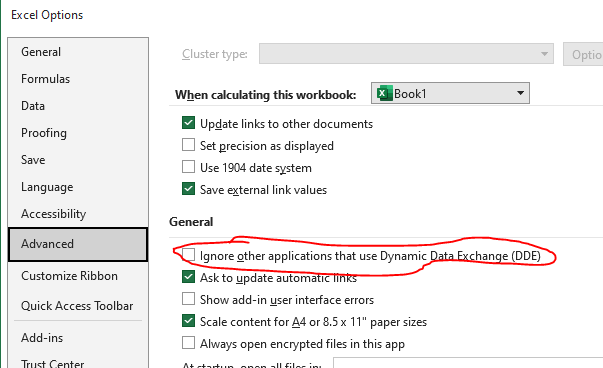The height and width of the screenshot is (368, 603).
Task: Uncheck Update links to other documents
Action: 188,123
